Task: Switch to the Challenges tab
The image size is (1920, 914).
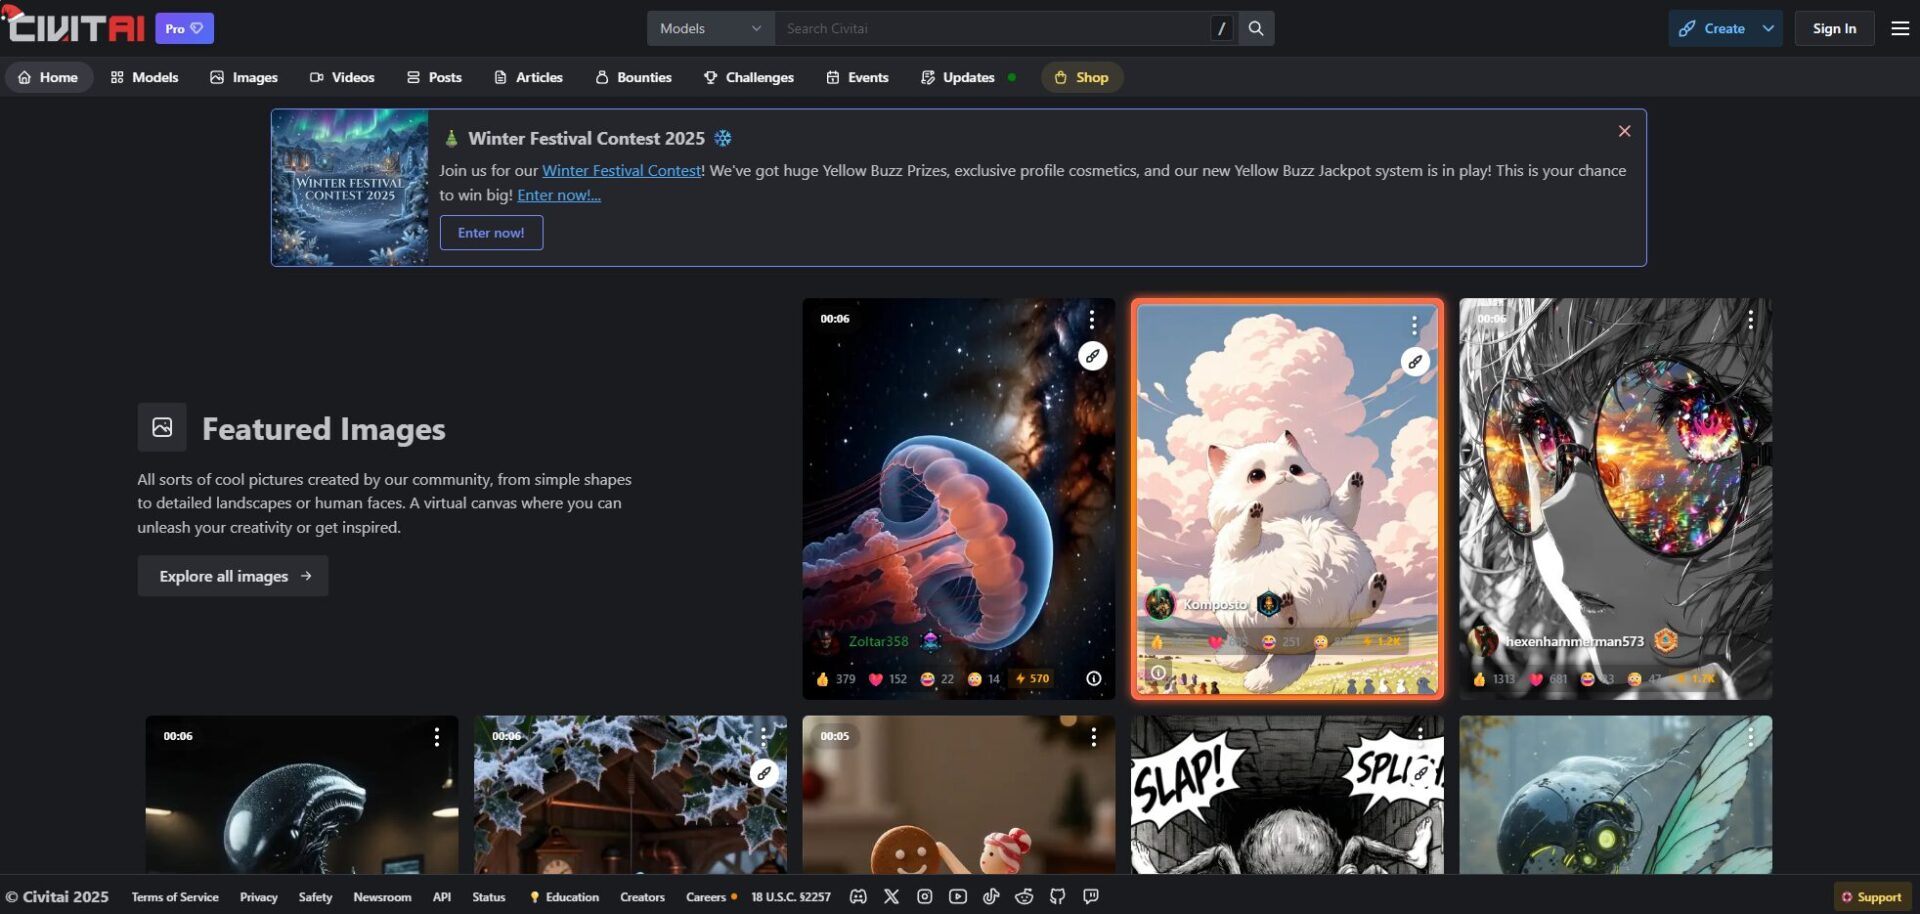Action: click(x=748, y=77)
